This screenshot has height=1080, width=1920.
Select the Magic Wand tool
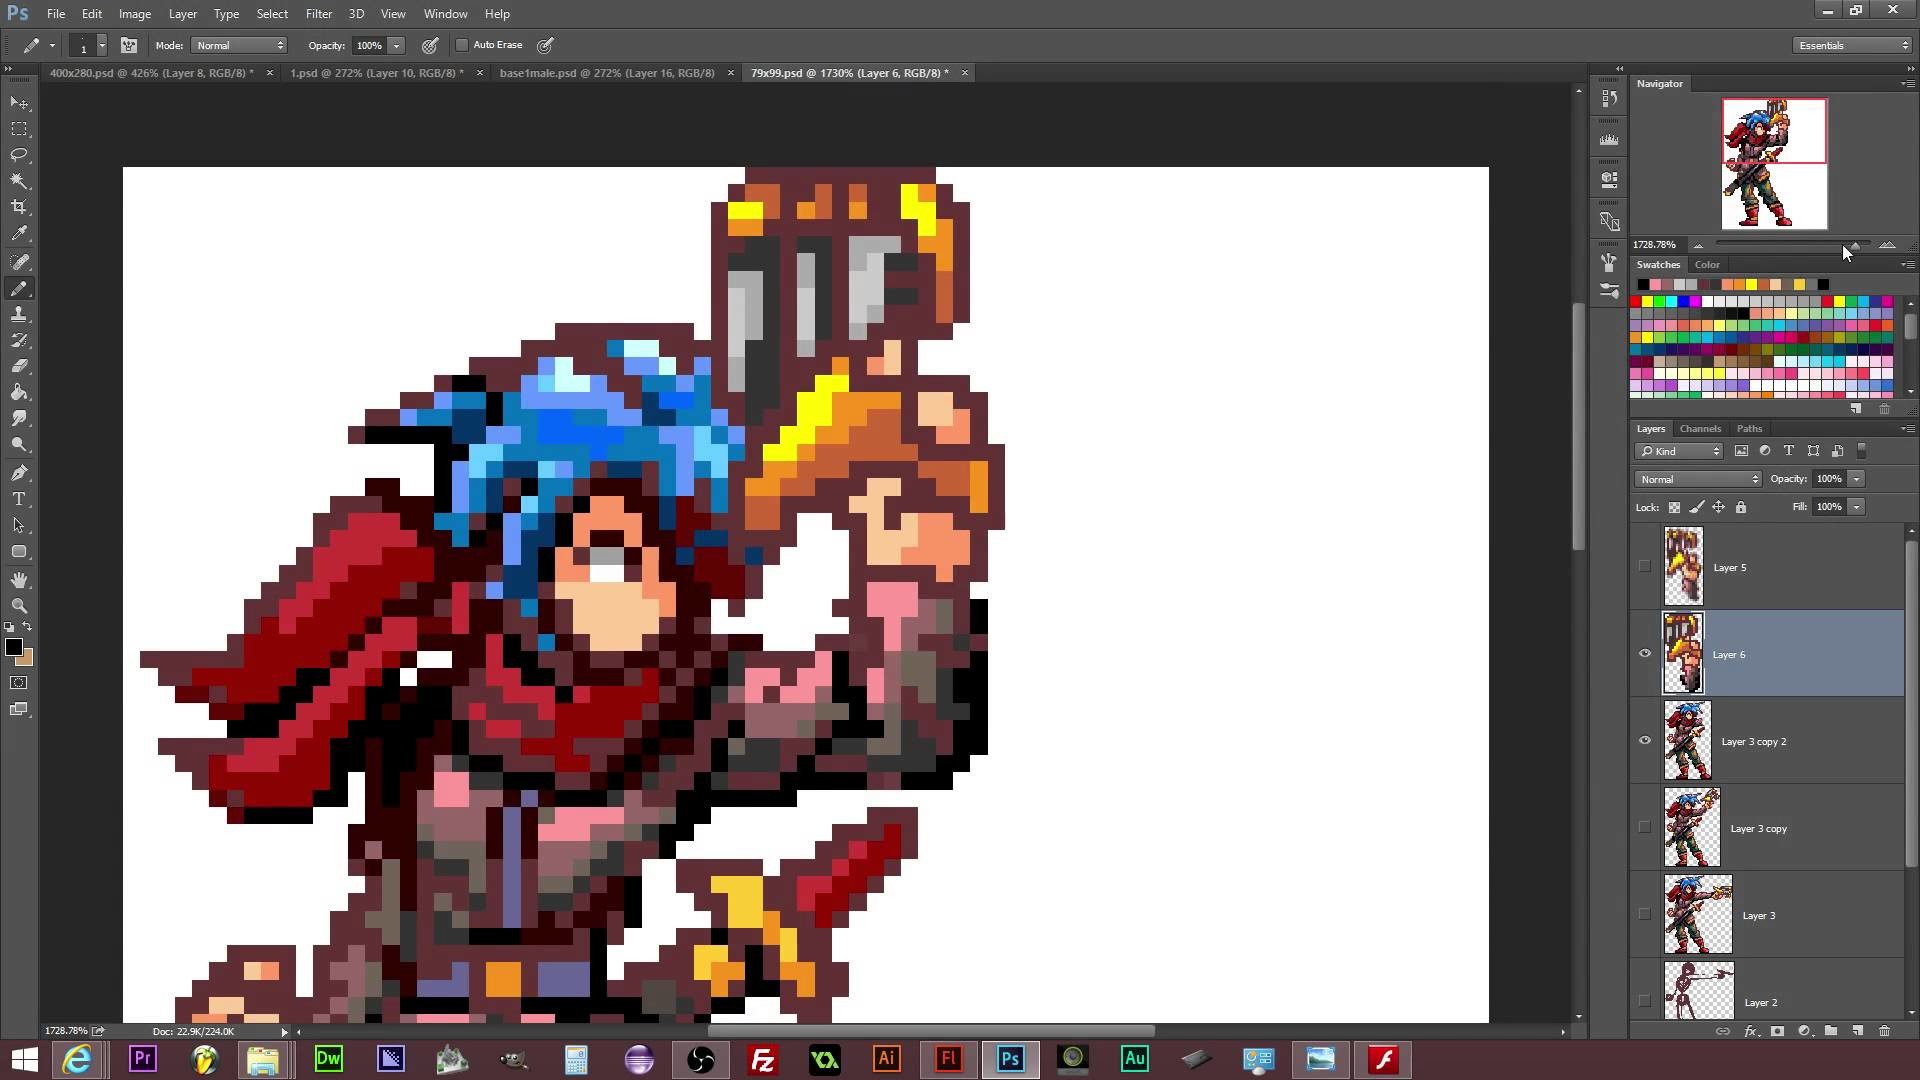click(x=19, y=181)
